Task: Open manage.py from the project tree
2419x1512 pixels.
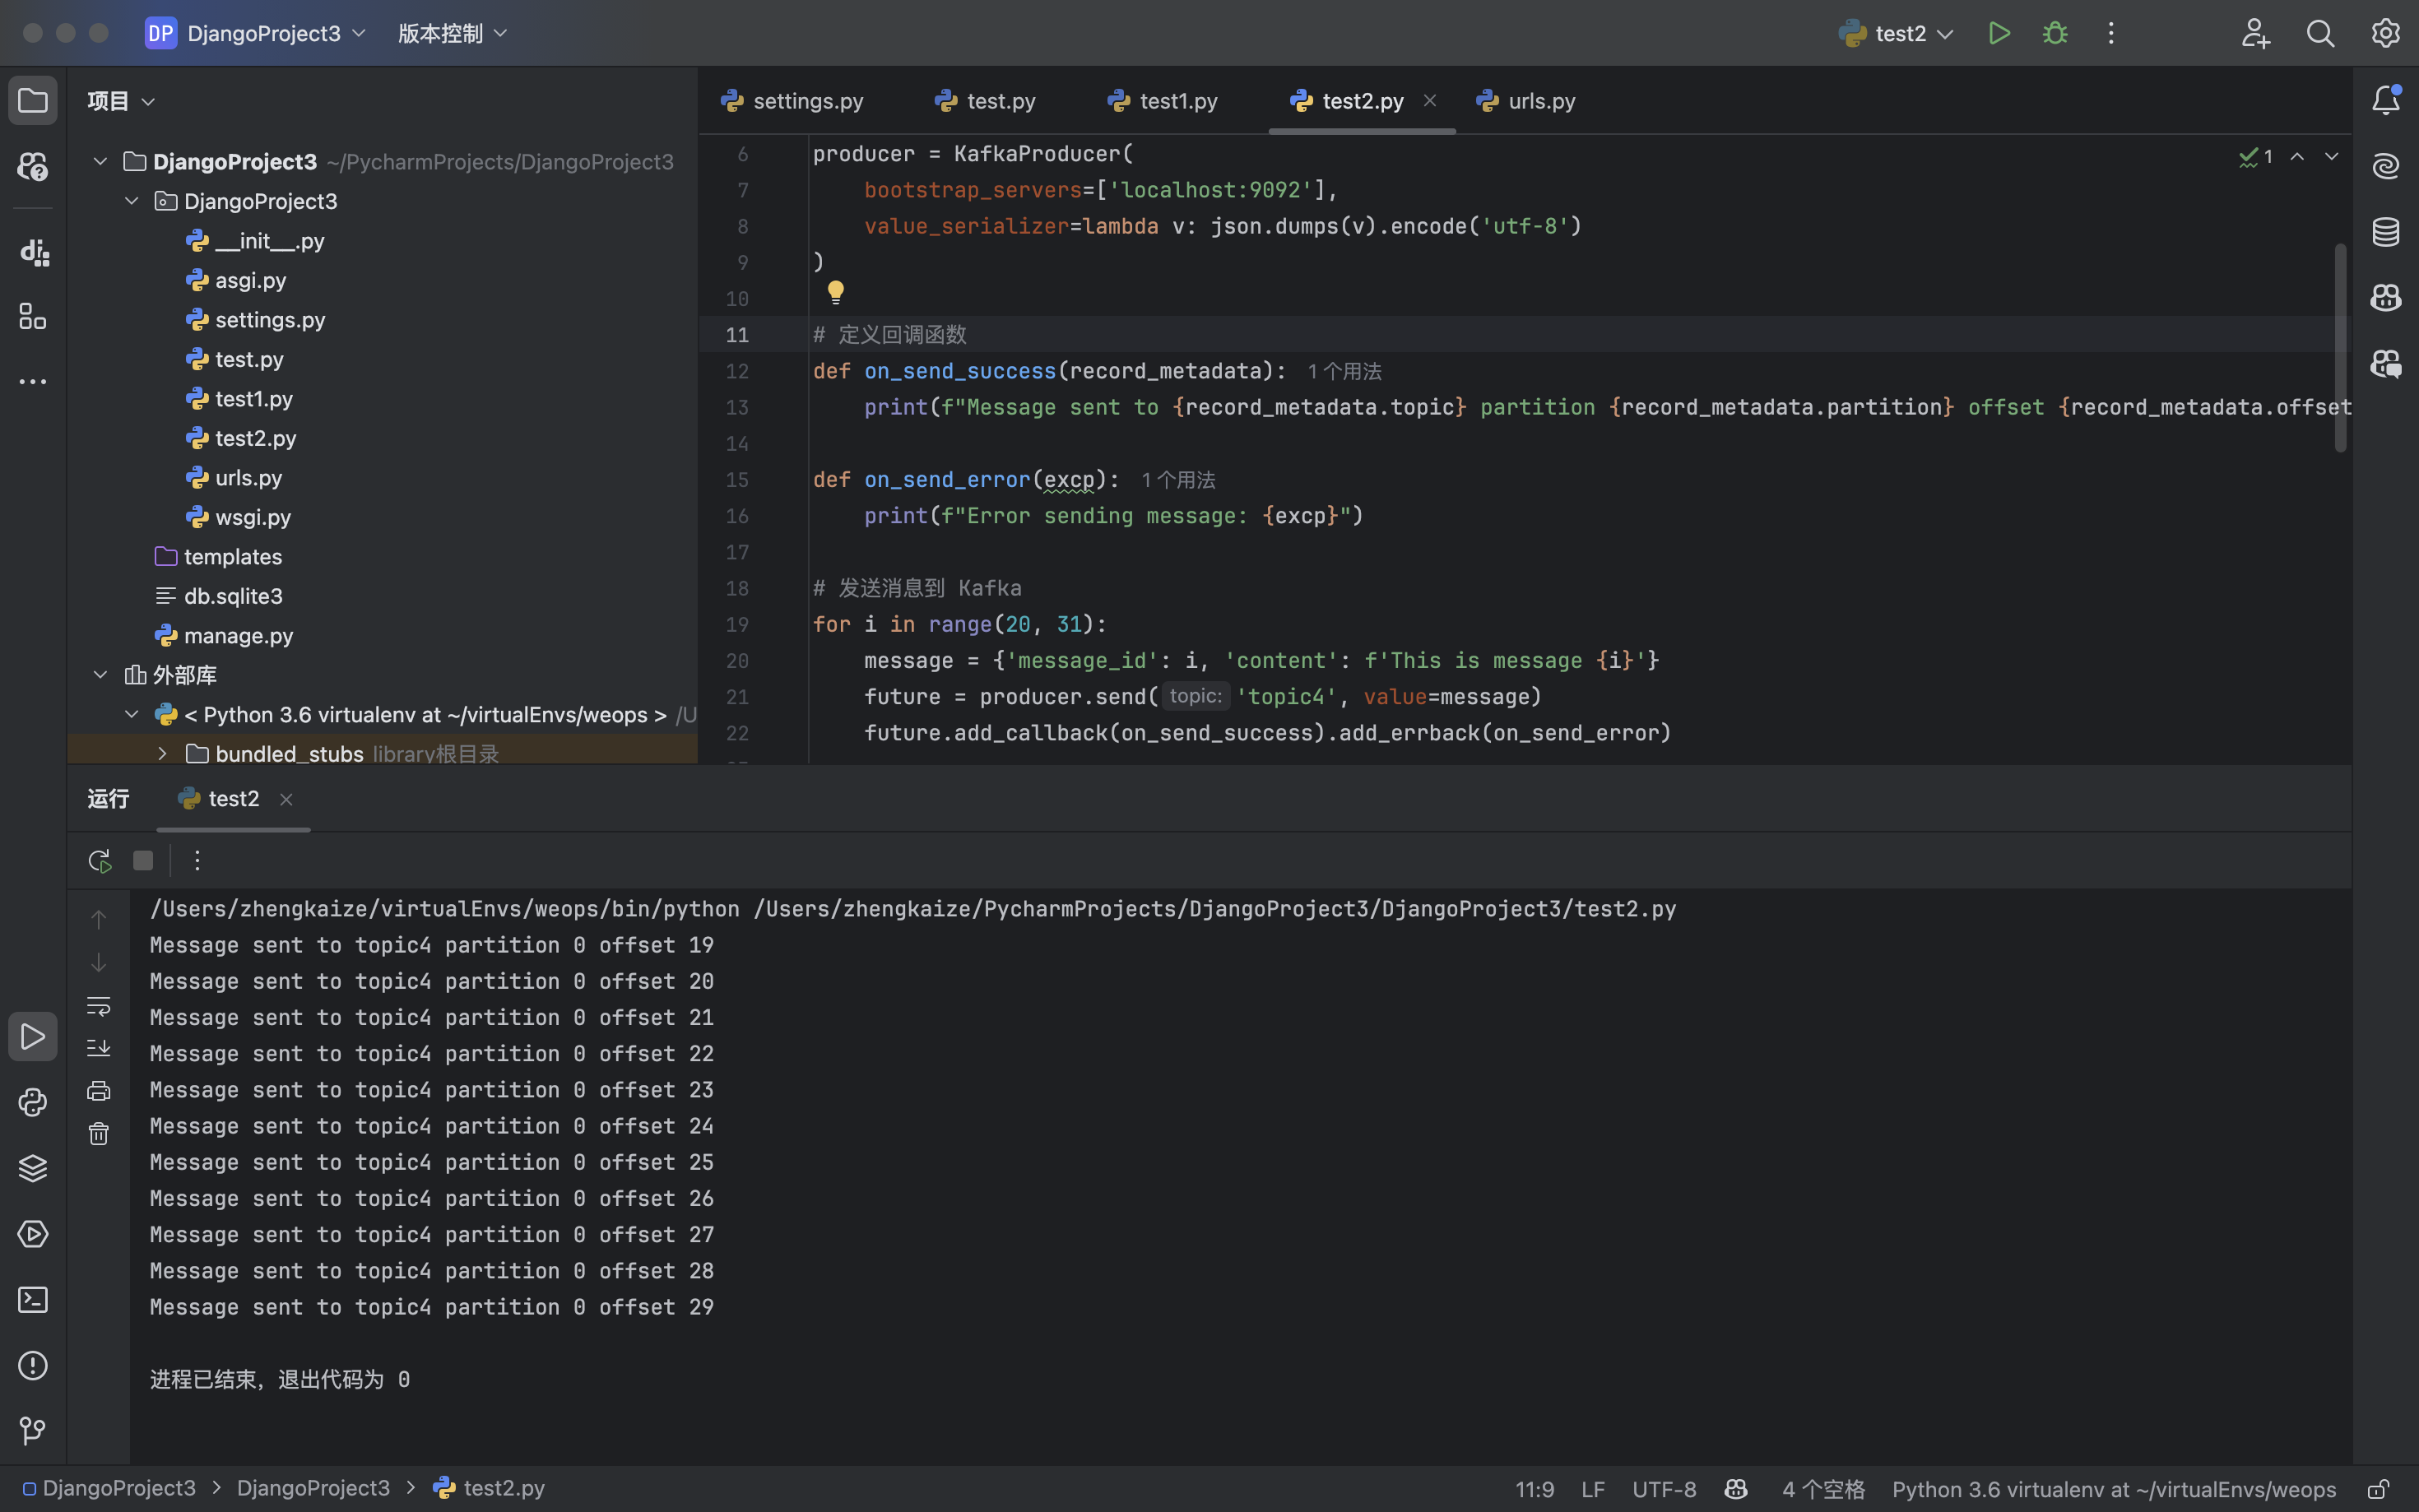Action: pyautogui.click(x=238, y=635)
